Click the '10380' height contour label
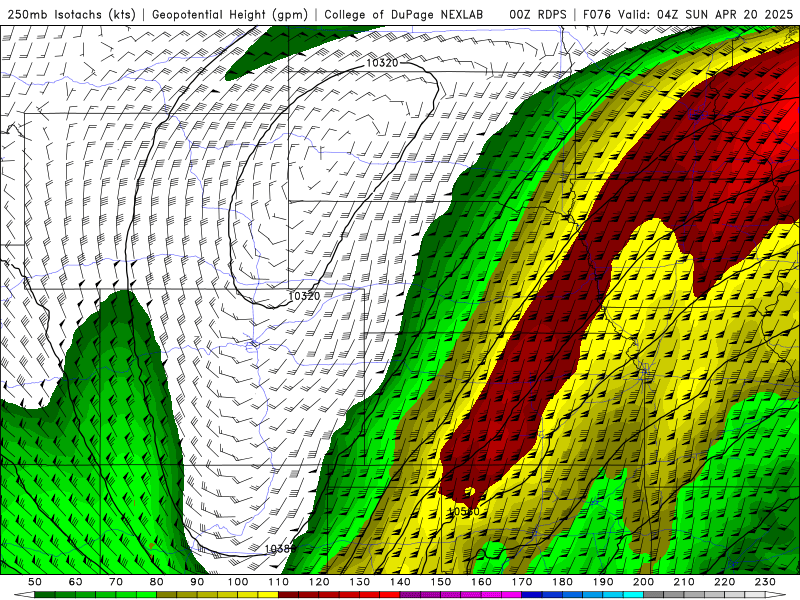This screenshot has width=800, height=600. [280, 549]
